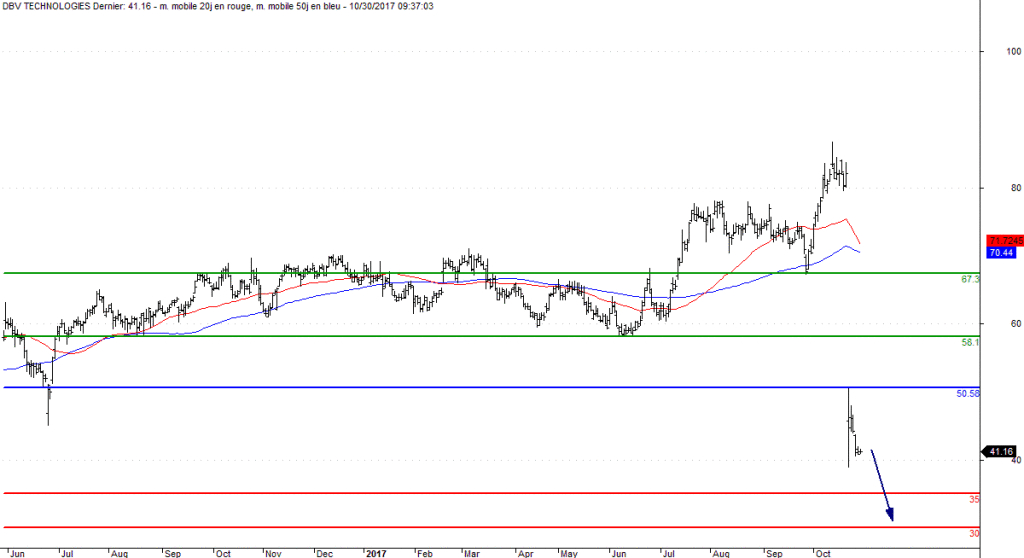Viewport: 1024px width, 558px height.
Task: Click the green 58.1 support level label
Action: (x=969, y=342)
